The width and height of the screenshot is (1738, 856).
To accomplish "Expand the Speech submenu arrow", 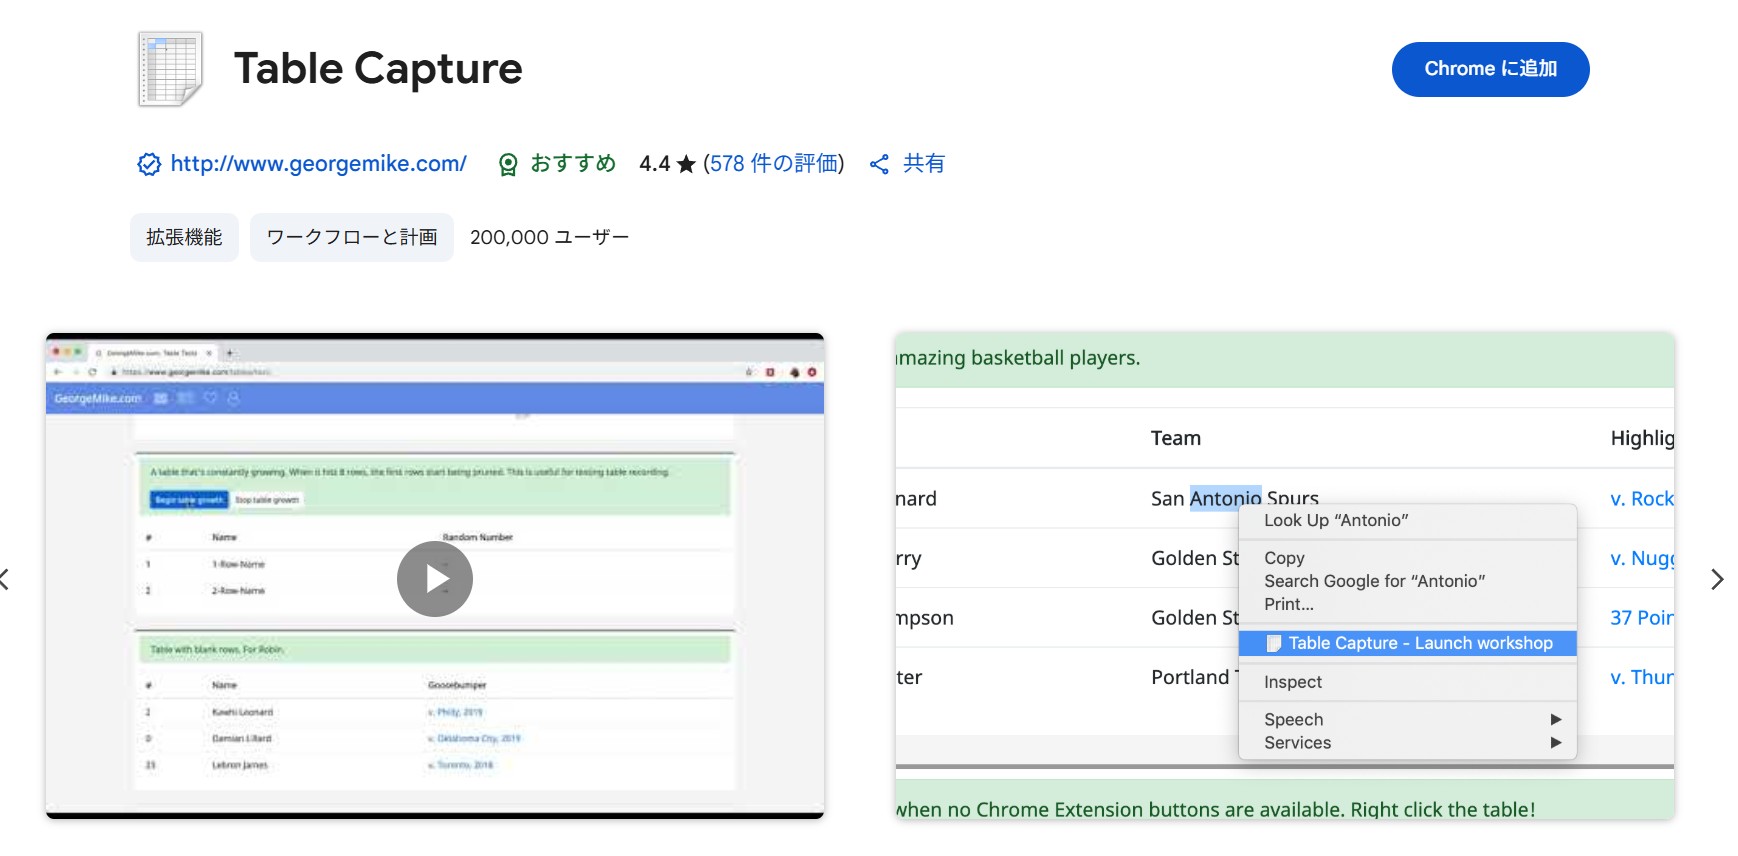I will click(x=1555, y=719).
